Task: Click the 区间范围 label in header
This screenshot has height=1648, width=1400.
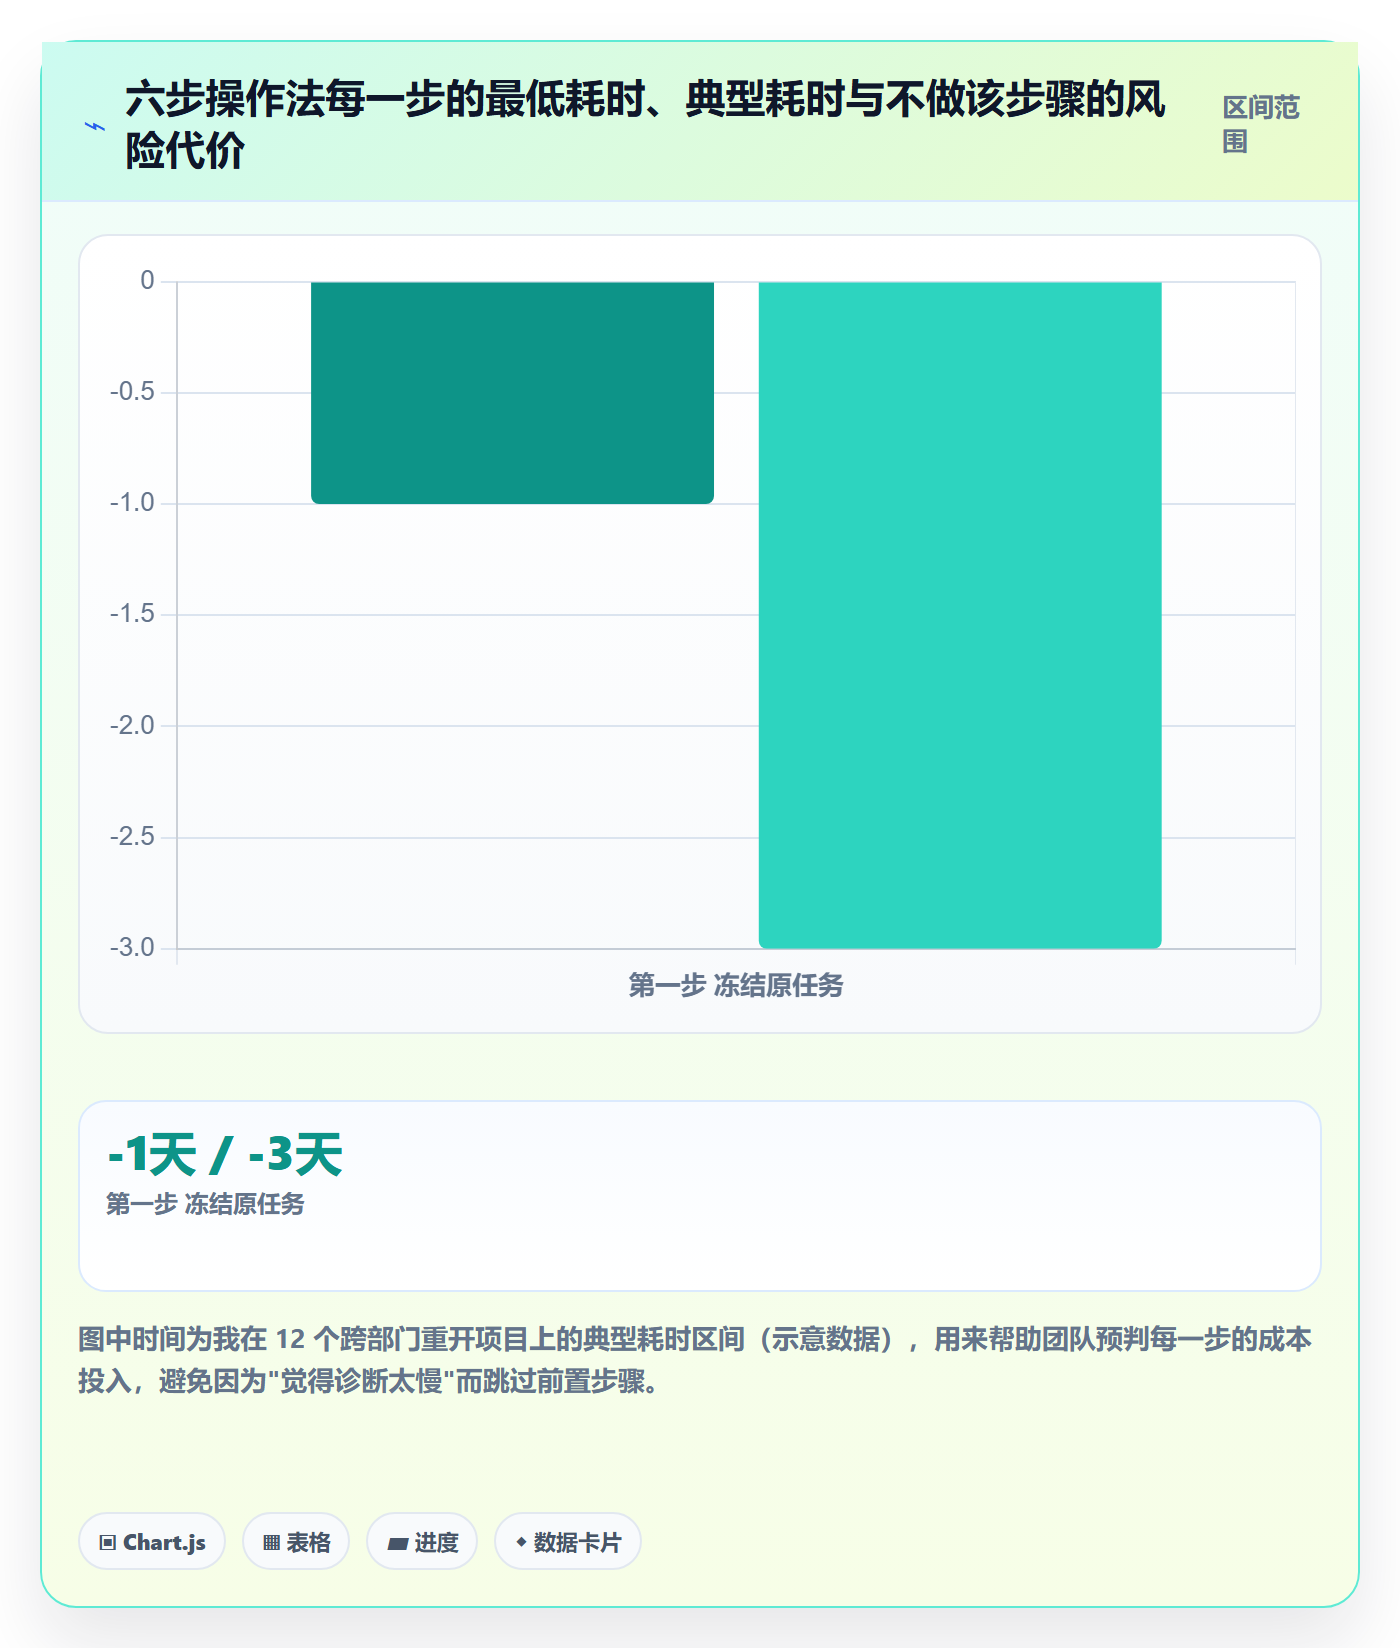Action: 1260,125
